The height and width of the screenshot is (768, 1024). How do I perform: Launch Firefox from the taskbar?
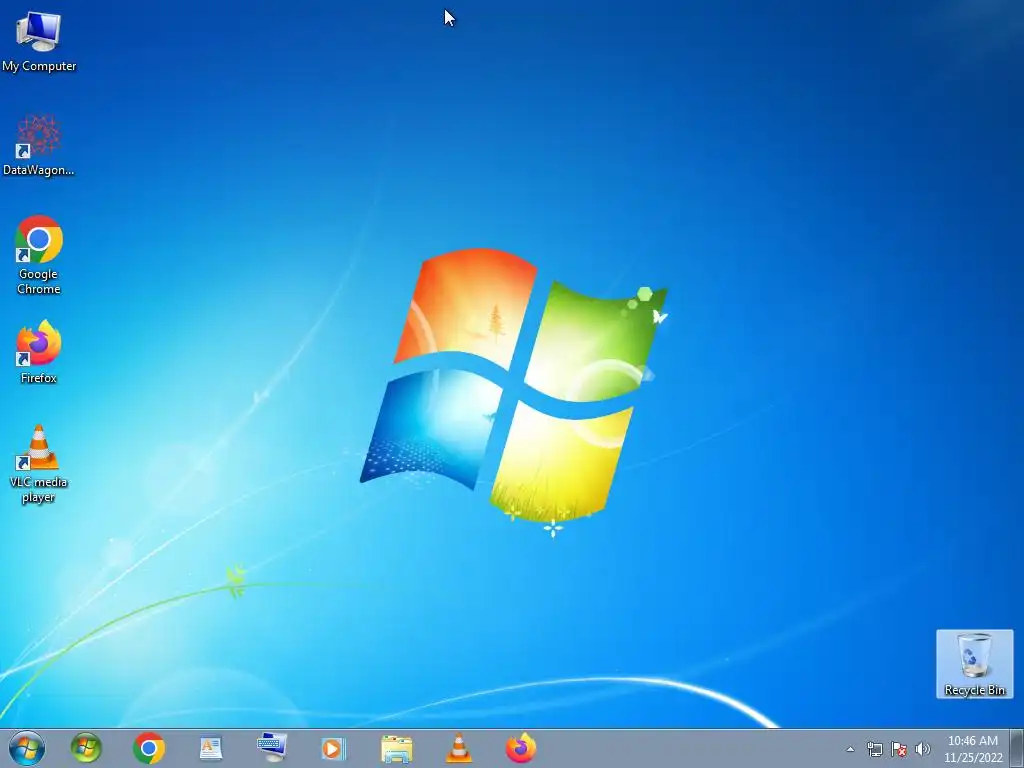[521, 748]
